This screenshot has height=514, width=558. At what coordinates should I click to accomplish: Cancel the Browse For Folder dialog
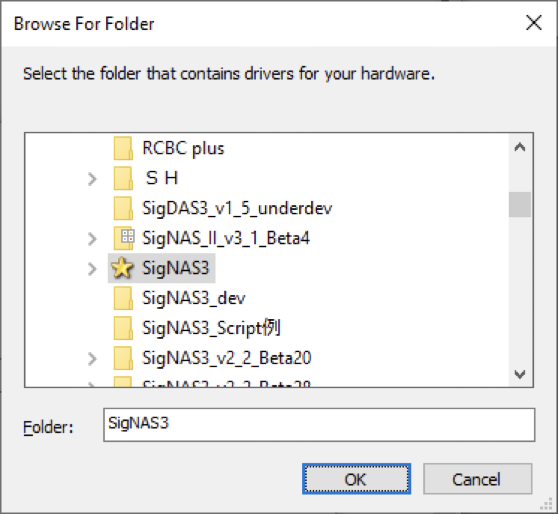click(478, 479)
